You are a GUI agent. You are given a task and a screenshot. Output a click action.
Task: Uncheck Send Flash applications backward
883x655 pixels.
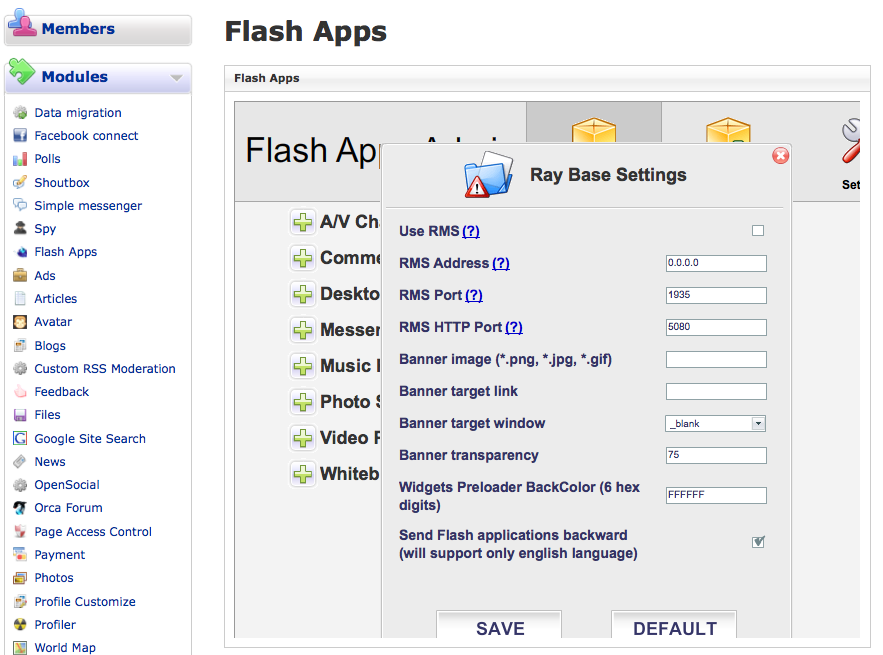[x=758, y=542]
